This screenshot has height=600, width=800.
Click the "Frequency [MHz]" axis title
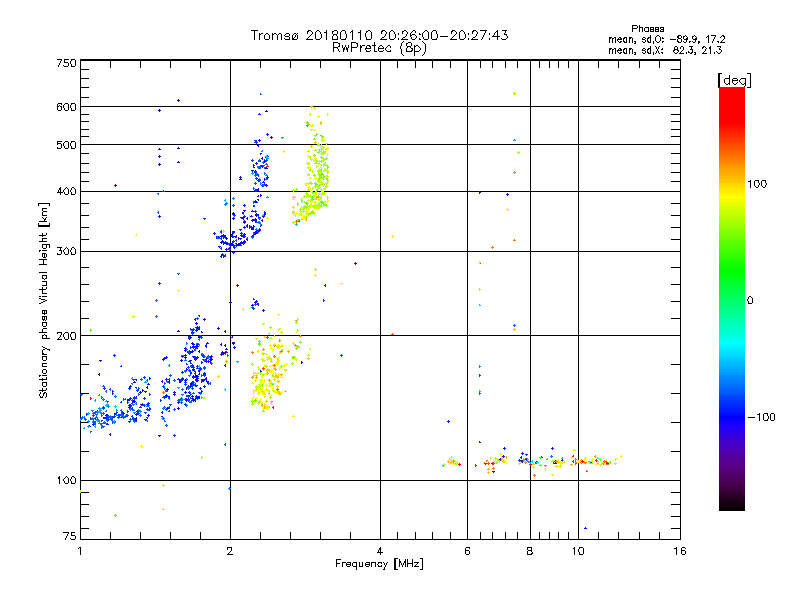[379, 564]
